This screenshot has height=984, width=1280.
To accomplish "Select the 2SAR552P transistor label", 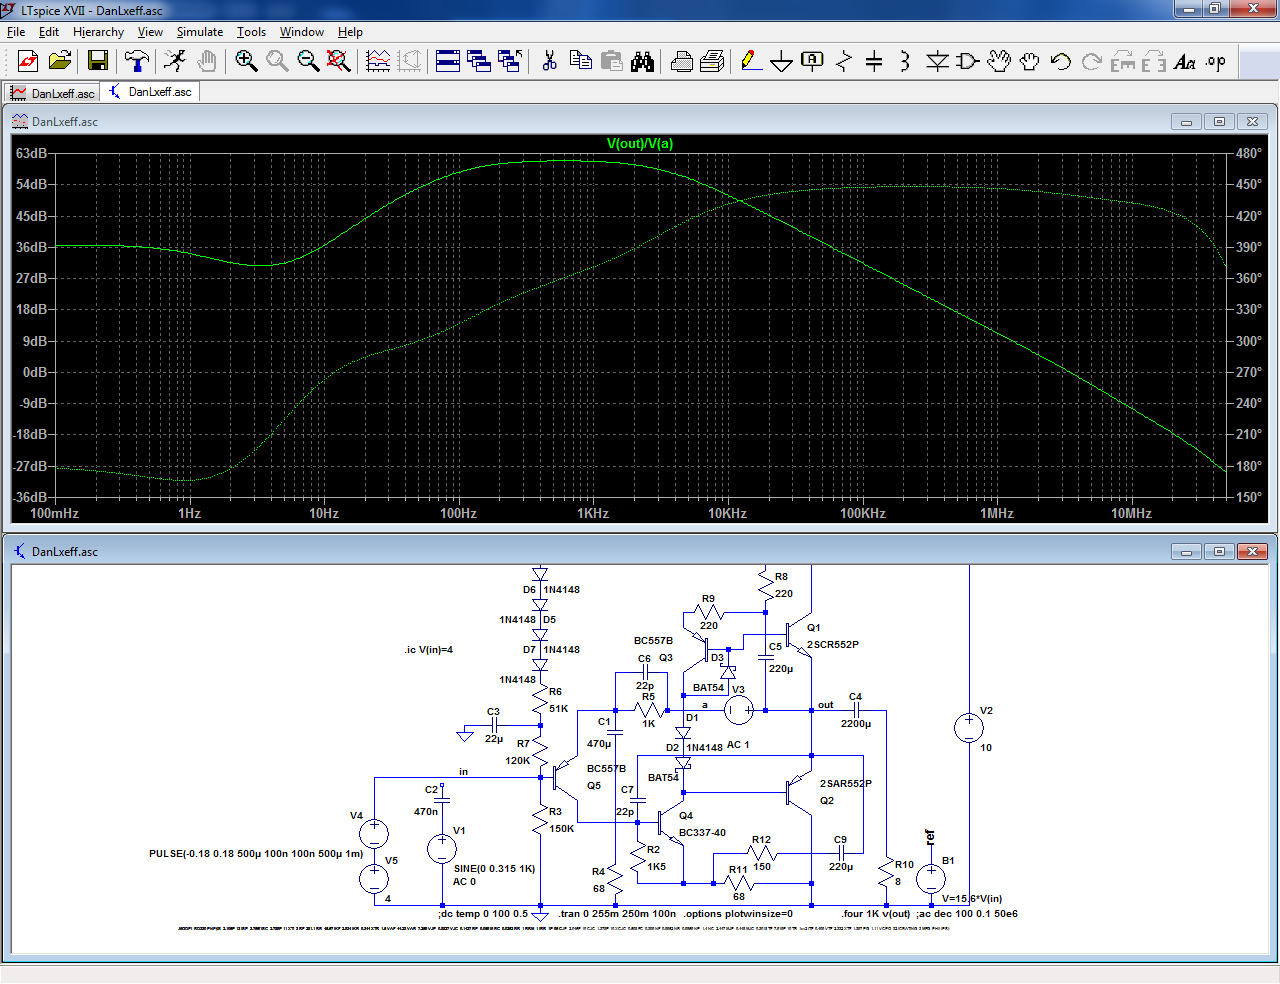I will coord(846,784).
